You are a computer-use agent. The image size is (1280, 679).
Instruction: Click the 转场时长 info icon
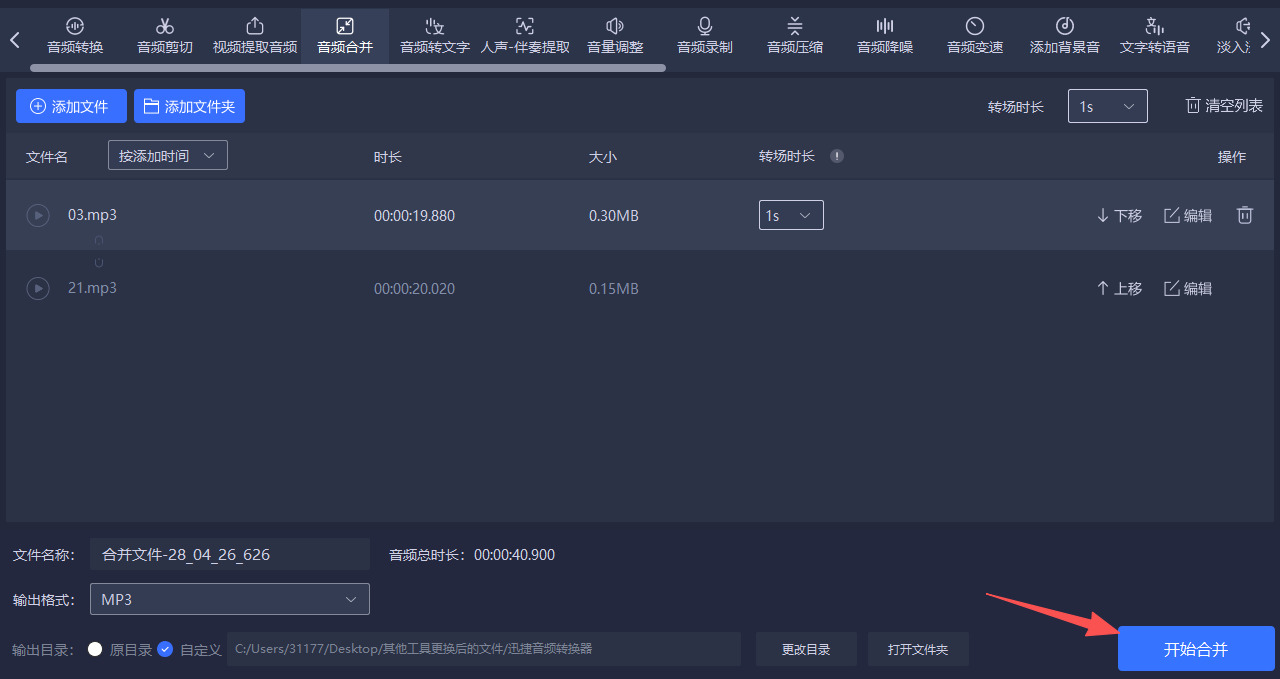pos(837,156)
